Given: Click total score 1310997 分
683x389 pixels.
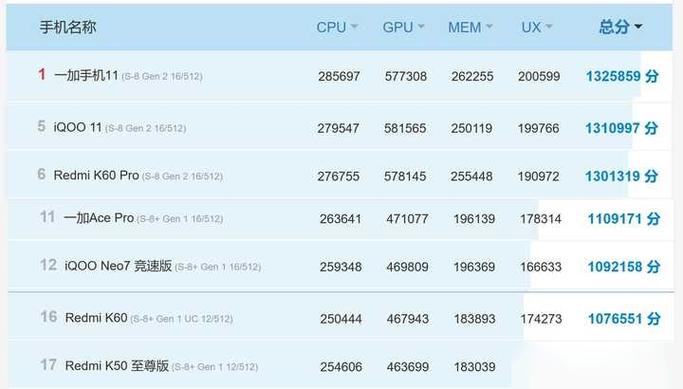Looking at the screenshot, I should 621,128.
